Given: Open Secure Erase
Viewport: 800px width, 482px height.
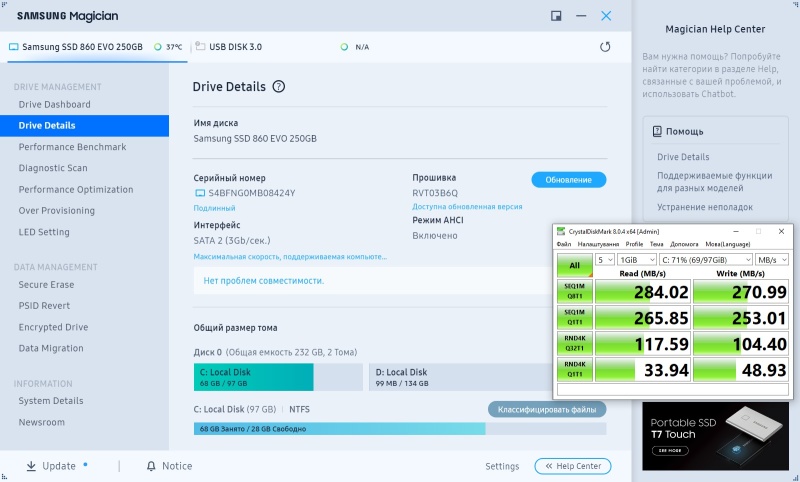Looking at the screenshot, I should click(46, 285).
